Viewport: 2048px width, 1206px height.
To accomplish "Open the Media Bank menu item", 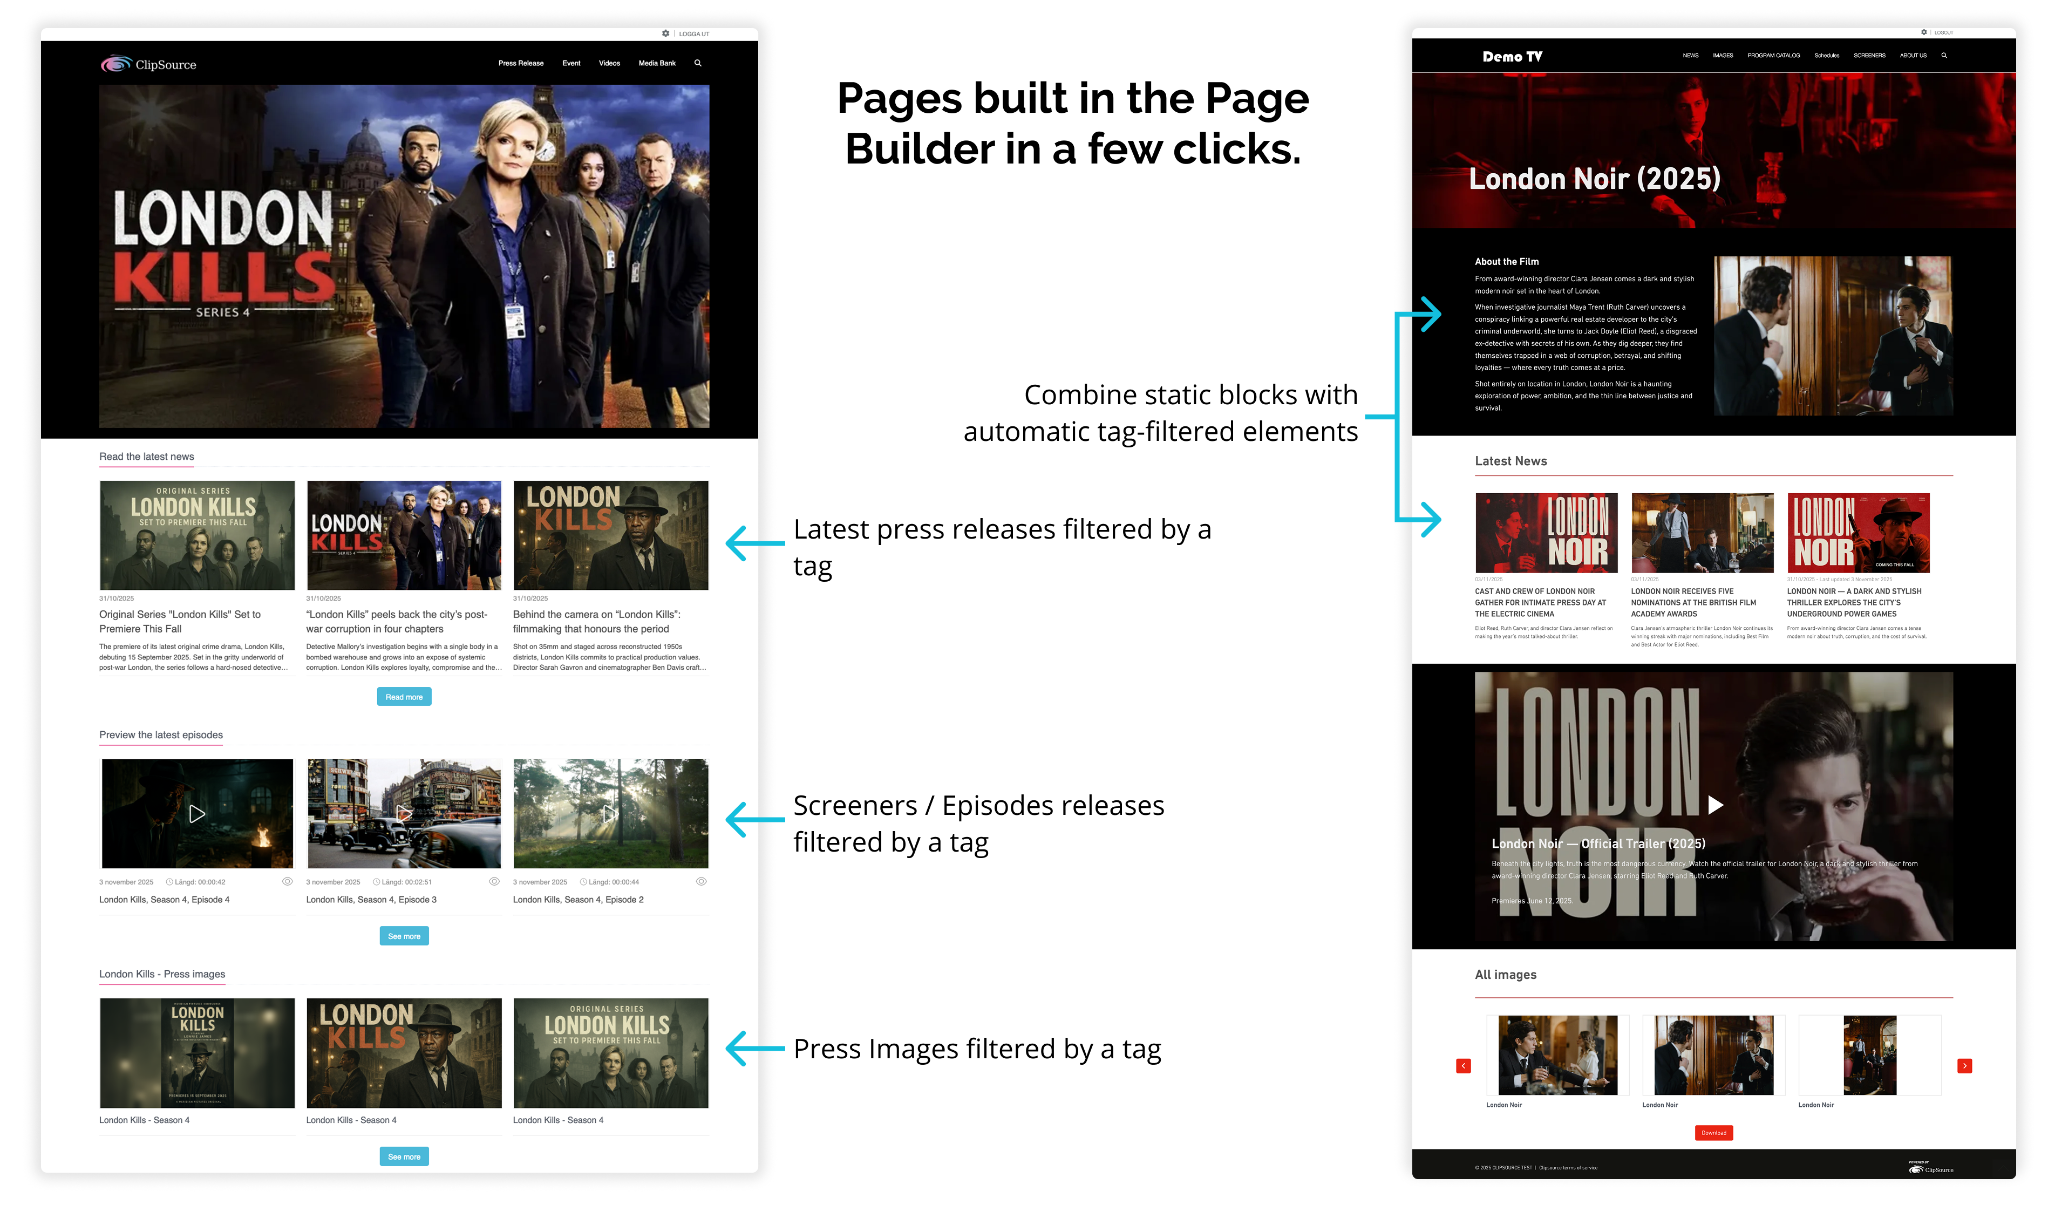I will [x=657, y=63].
